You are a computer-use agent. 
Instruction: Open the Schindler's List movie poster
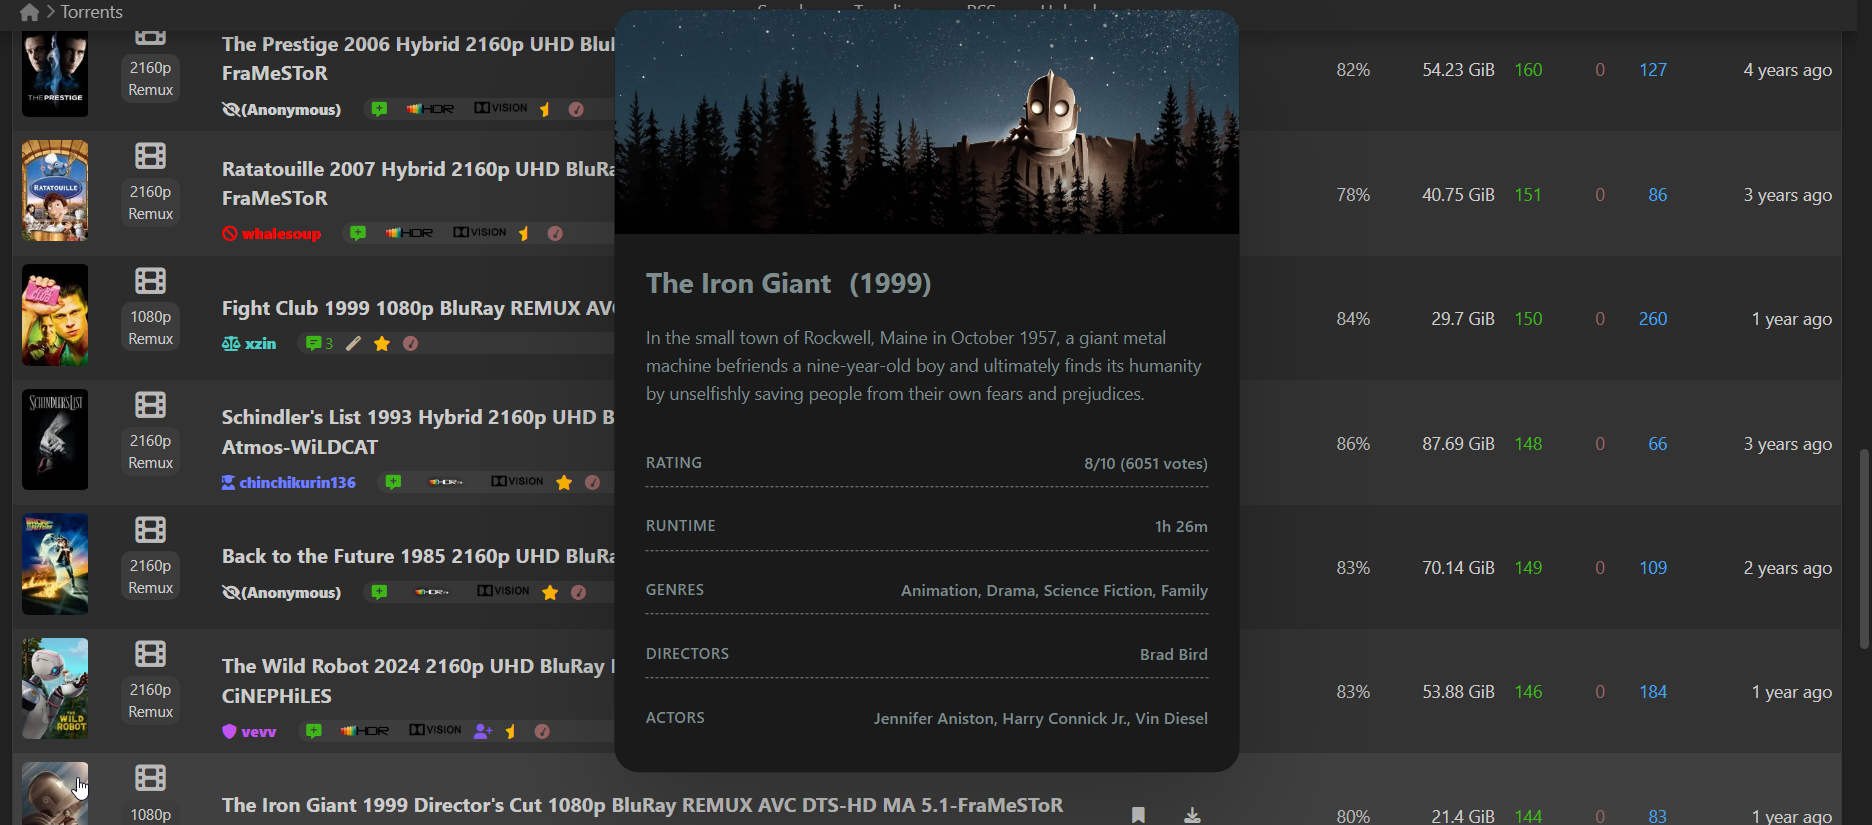(55, 440)
